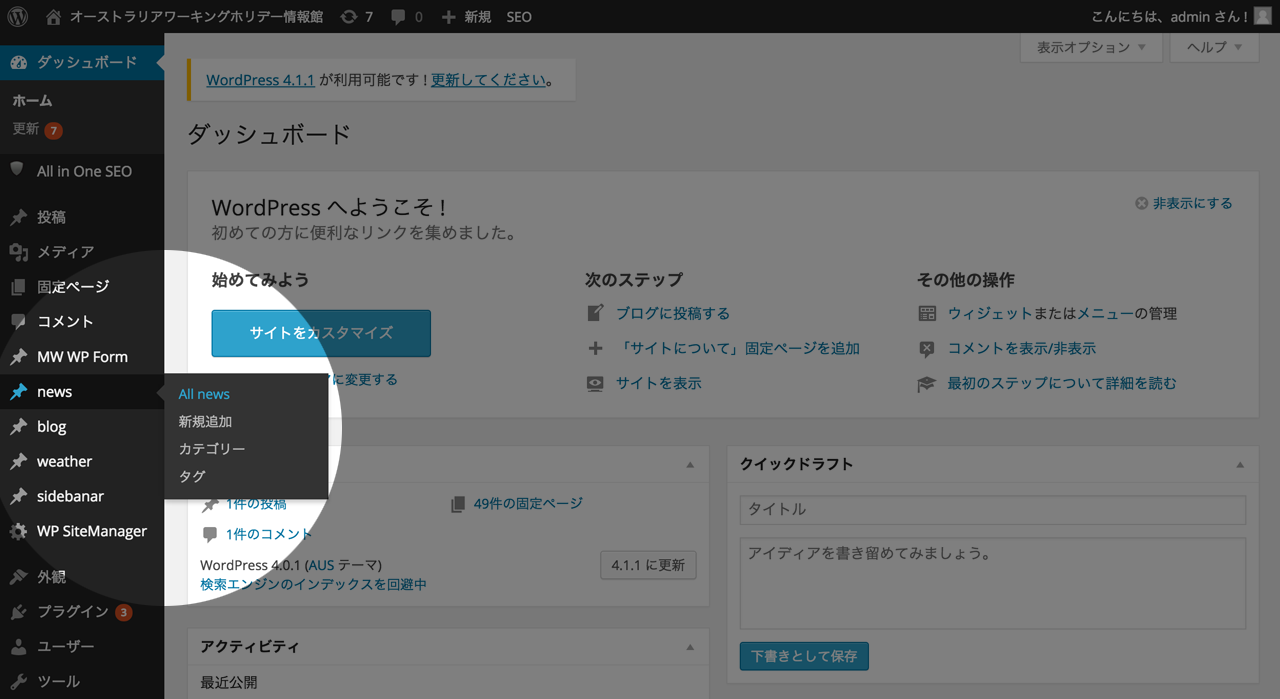Click the home icon beside the site name

53,16
